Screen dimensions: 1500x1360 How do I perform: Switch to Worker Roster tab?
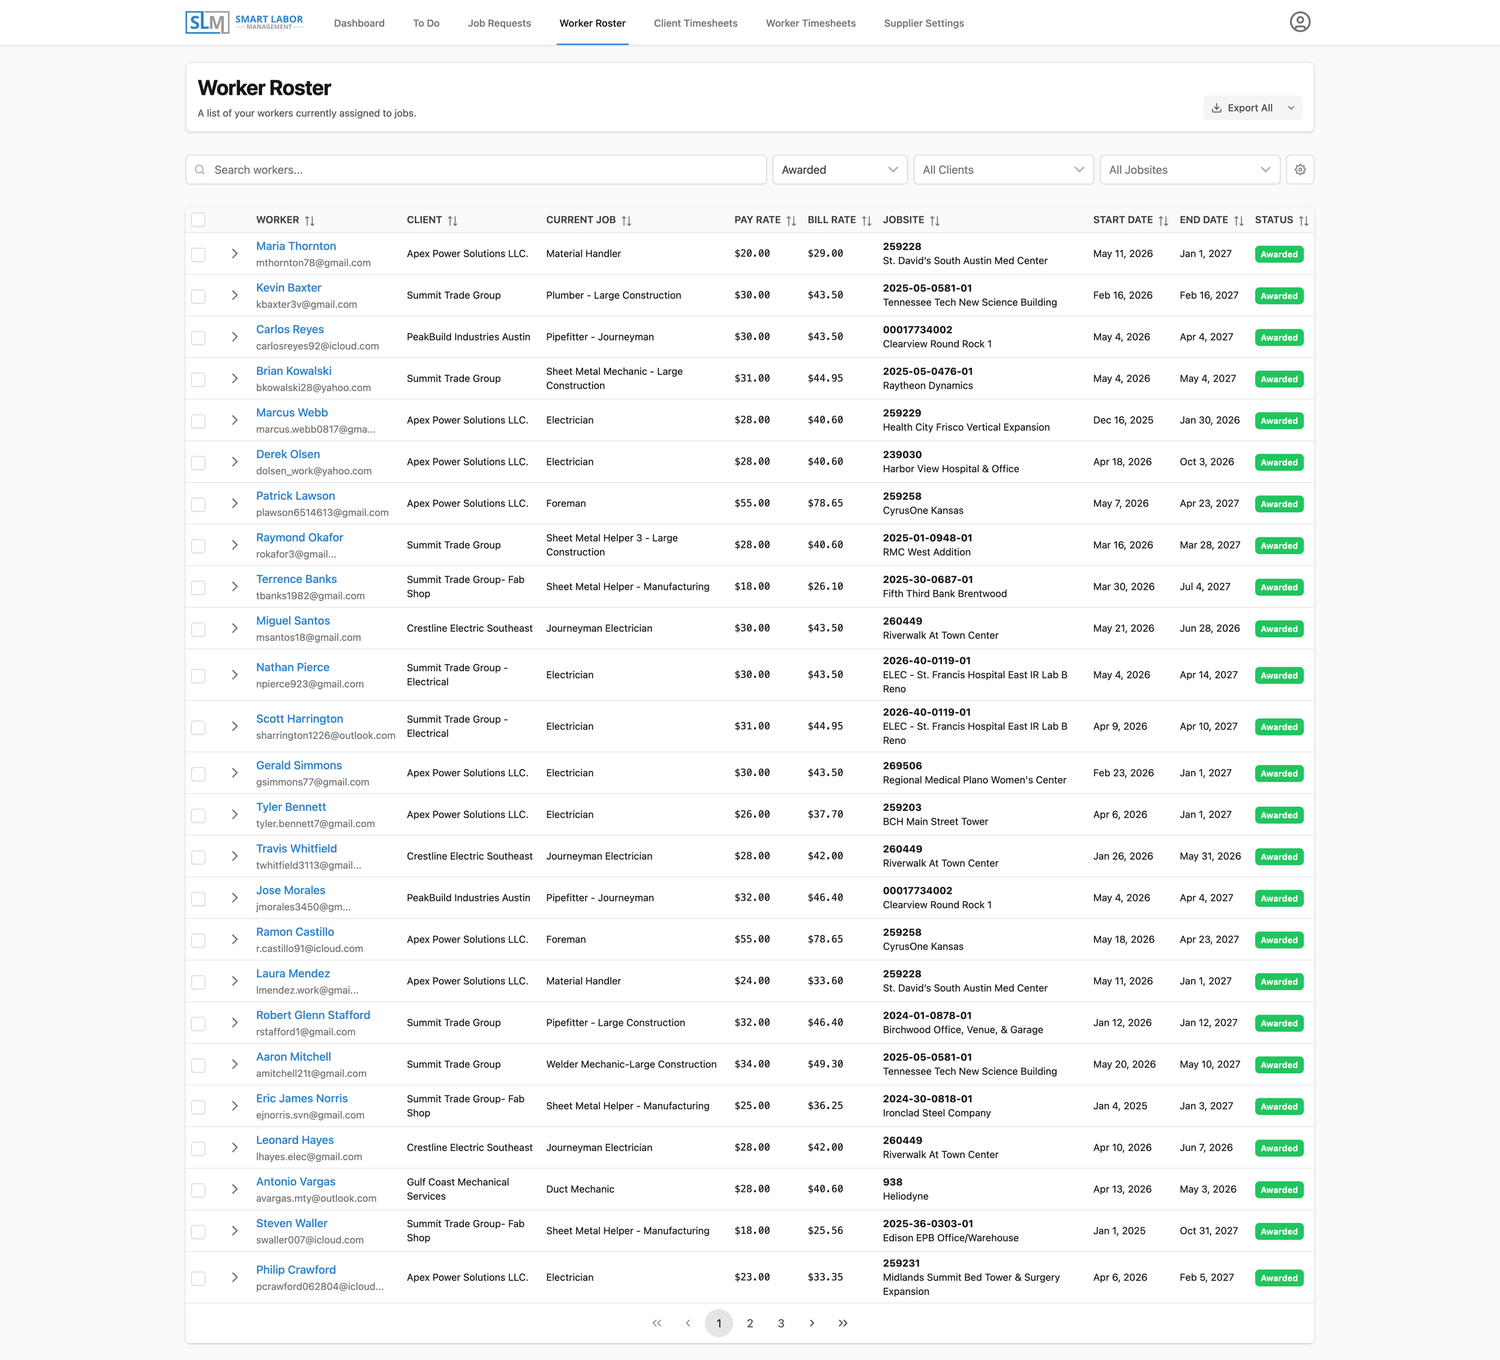[592, 23]
